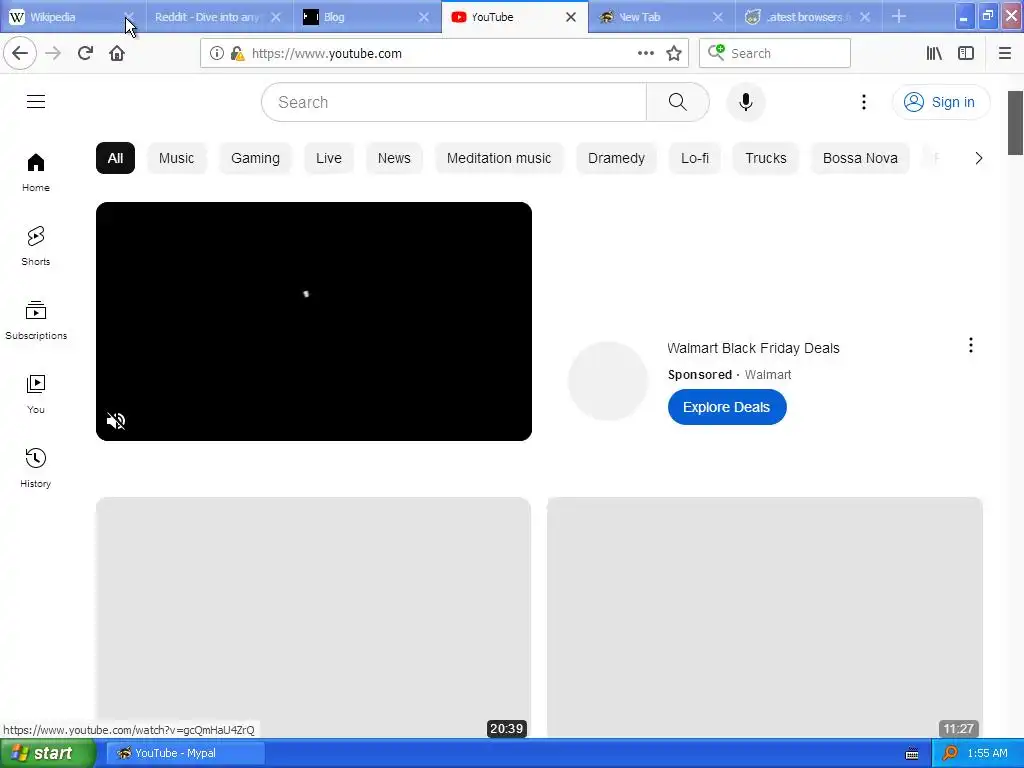Select the Gaming filter chip
Image resolution: width=1024 pixels, height=768 pixels.
255,158
